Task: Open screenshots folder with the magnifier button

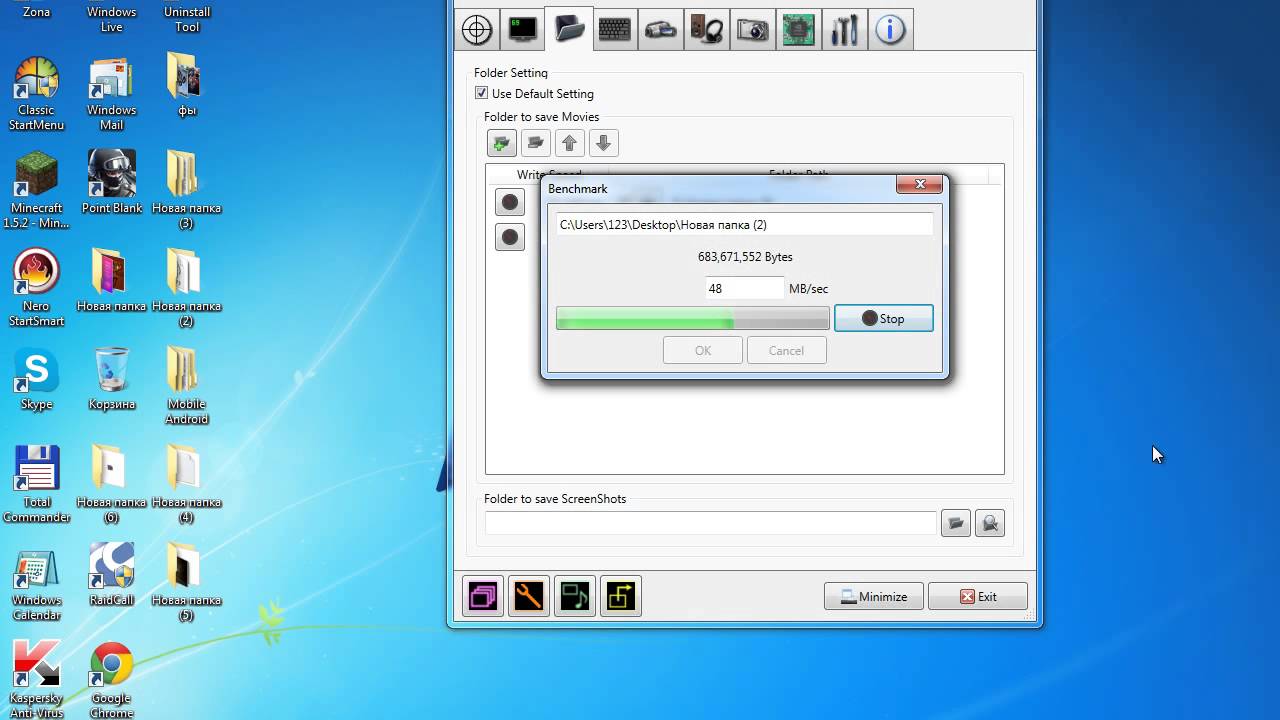Action: pos(990,523)
